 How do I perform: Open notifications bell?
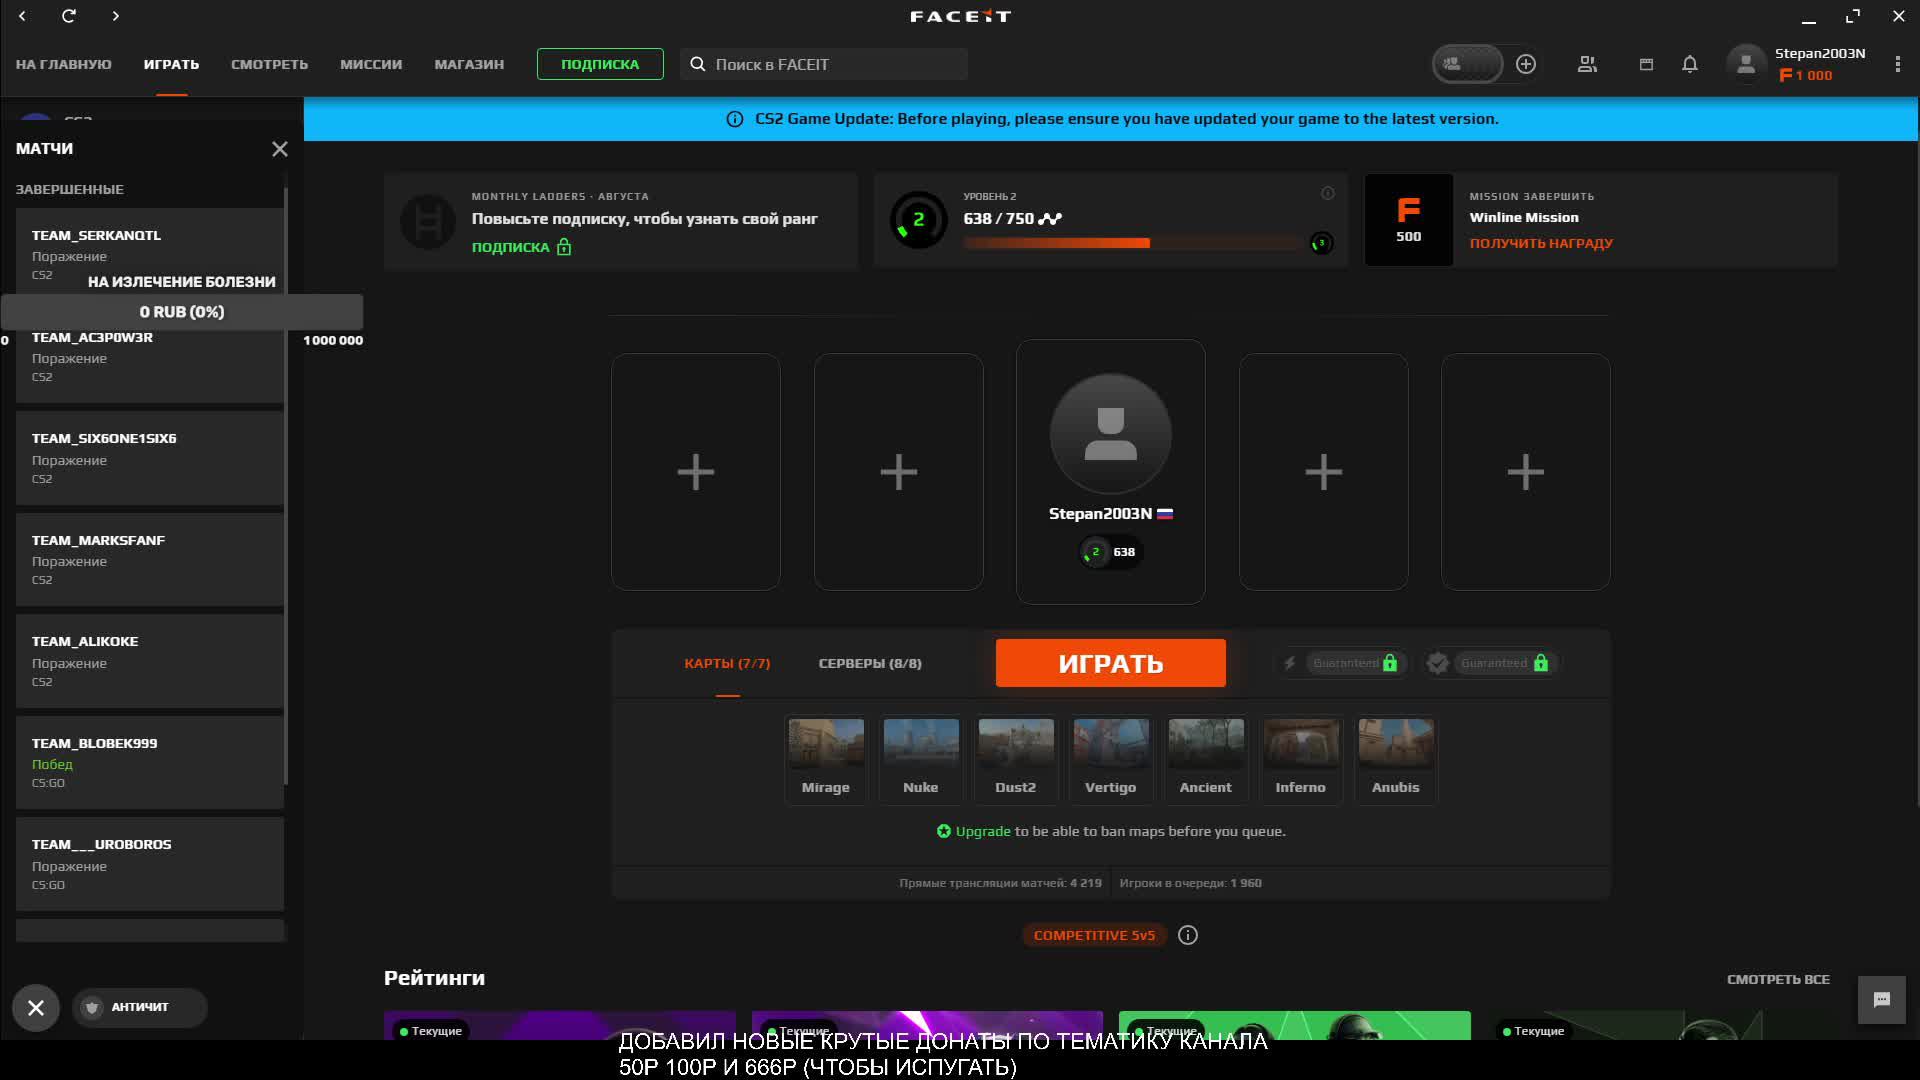tap(1690, 64)
